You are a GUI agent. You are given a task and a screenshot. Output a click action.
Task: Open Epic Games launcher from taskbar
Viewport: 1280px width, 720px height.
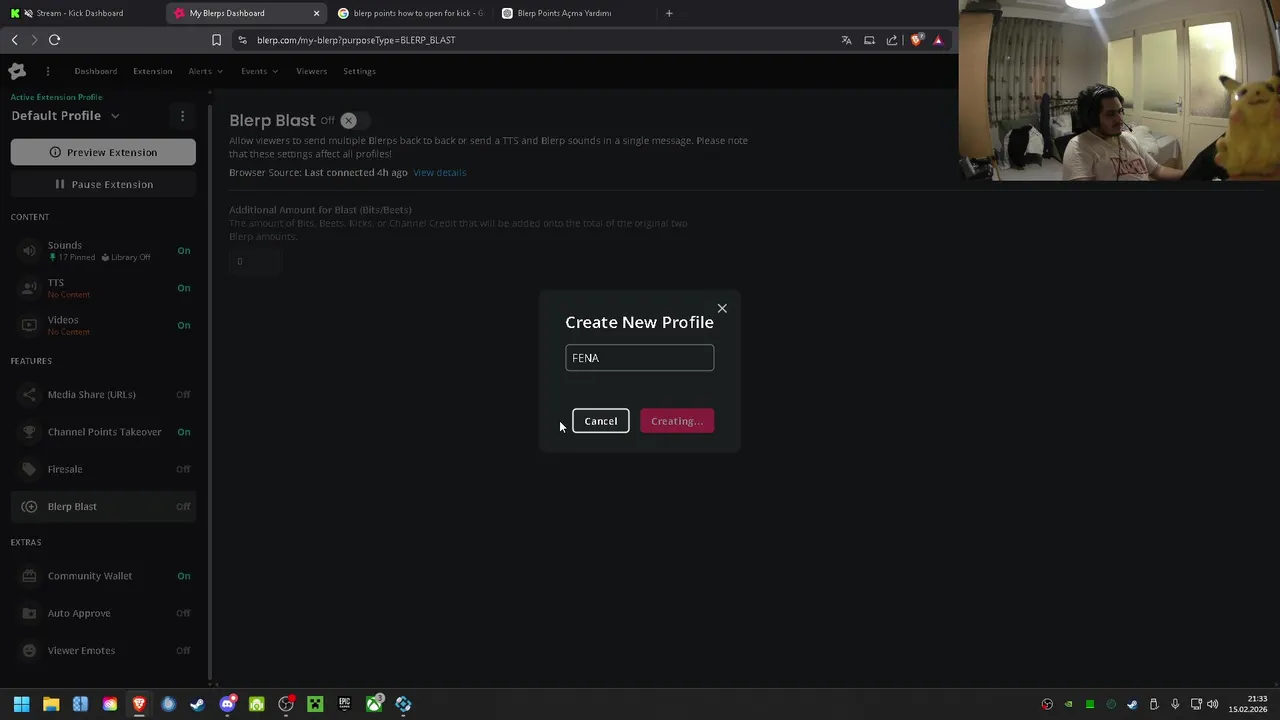(x=344, y=704)
